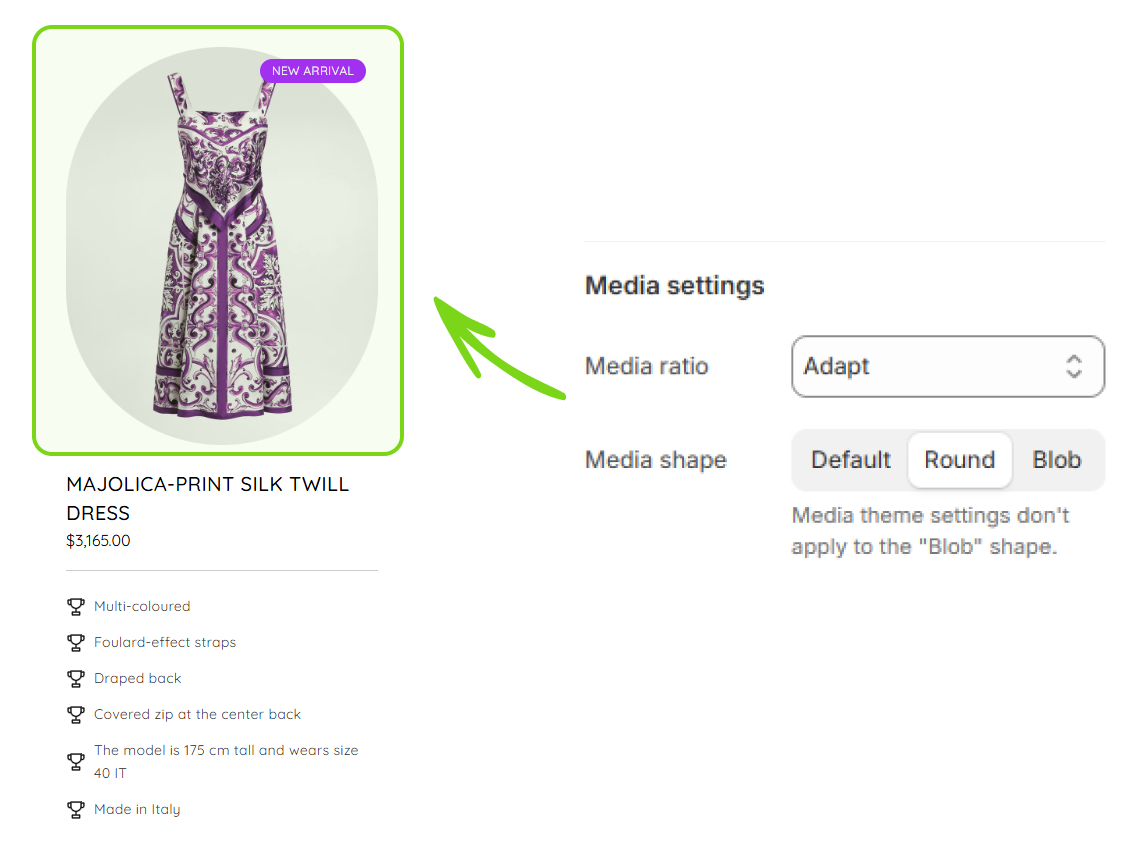
Task: Click the Media shape label
Action: pos(655,460)
